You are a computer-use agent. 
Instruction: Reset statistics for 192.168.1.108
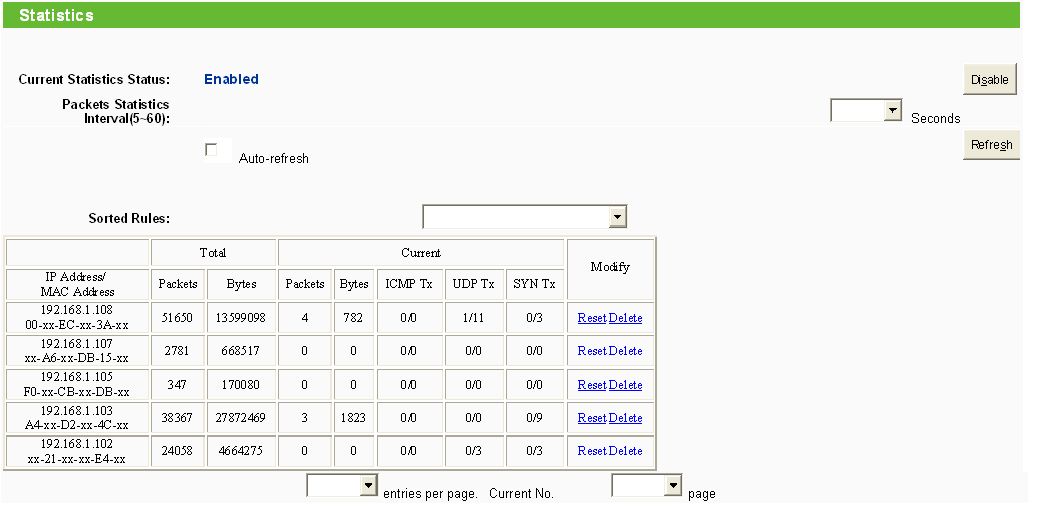pyautogui.click(x=592, y=318)
